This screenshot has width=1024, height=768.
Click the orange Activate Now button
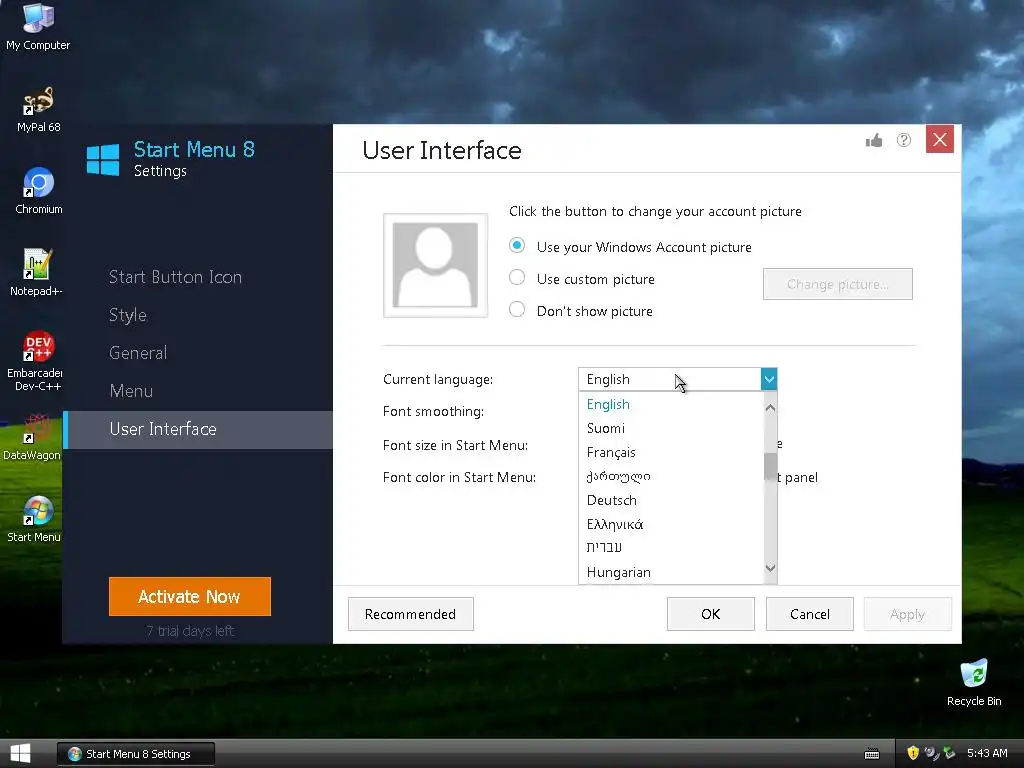189,596
